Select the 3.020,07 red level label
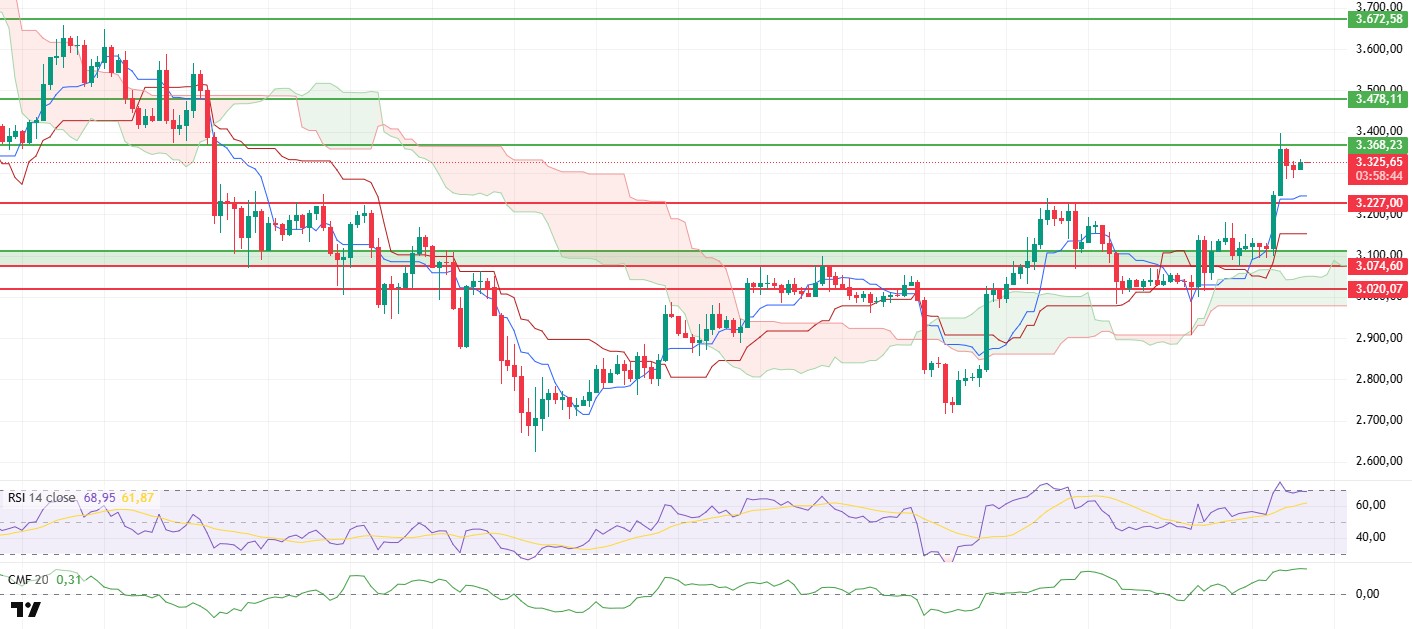The image size is (1412, 629). point(1378,289)
